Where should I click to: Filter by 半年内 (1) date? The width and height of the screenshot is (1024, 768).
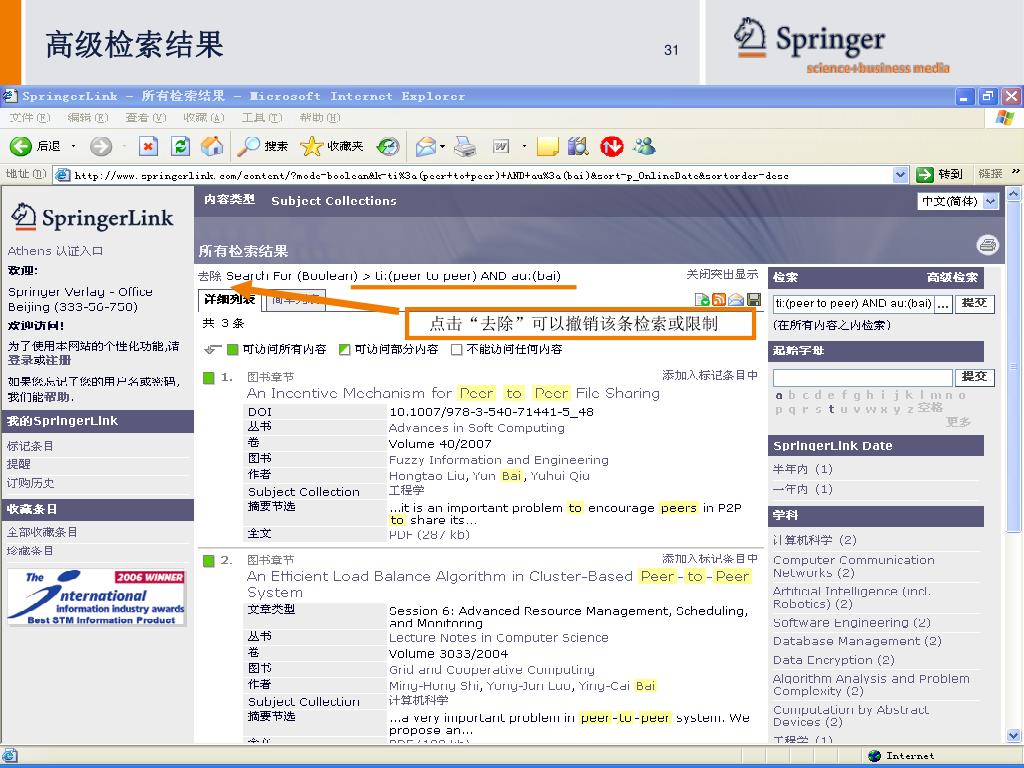(x=803, y=469)
